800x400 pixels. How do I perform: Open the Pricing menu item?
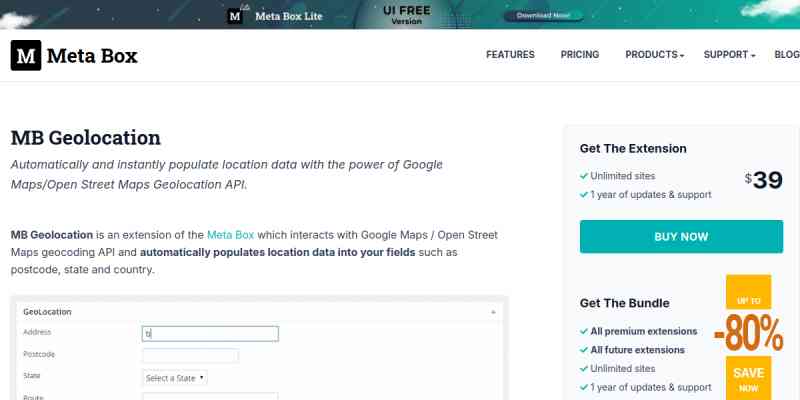(580, 55)
